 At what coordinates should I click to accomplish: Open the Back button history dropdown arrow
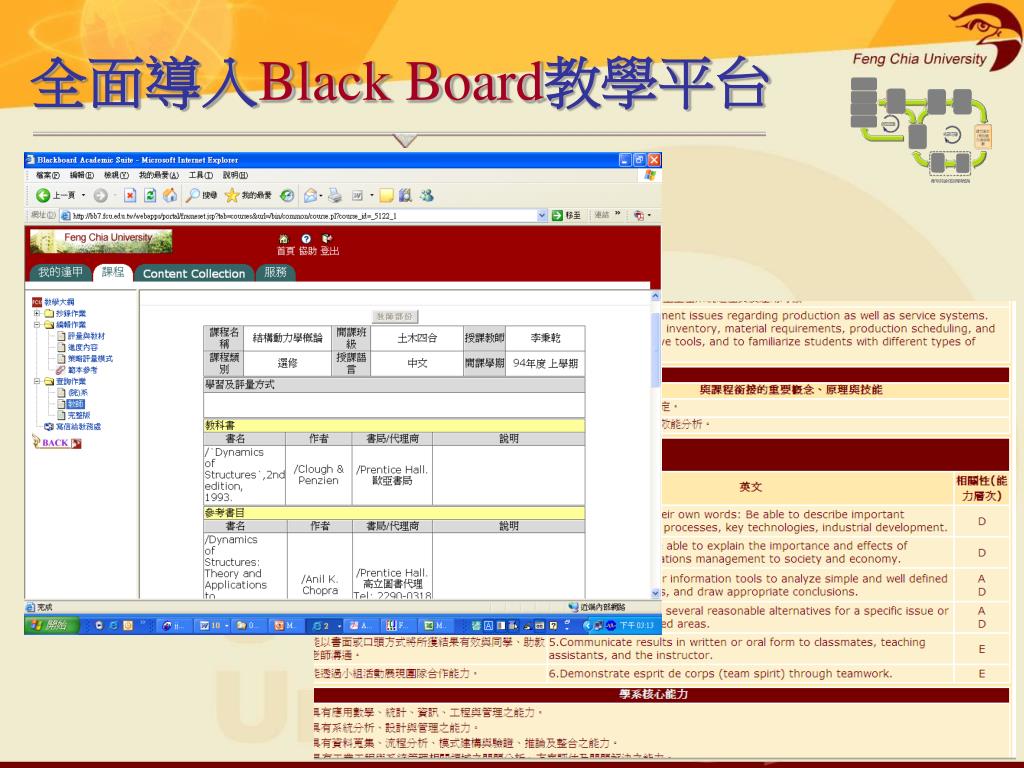pos(83,195)
